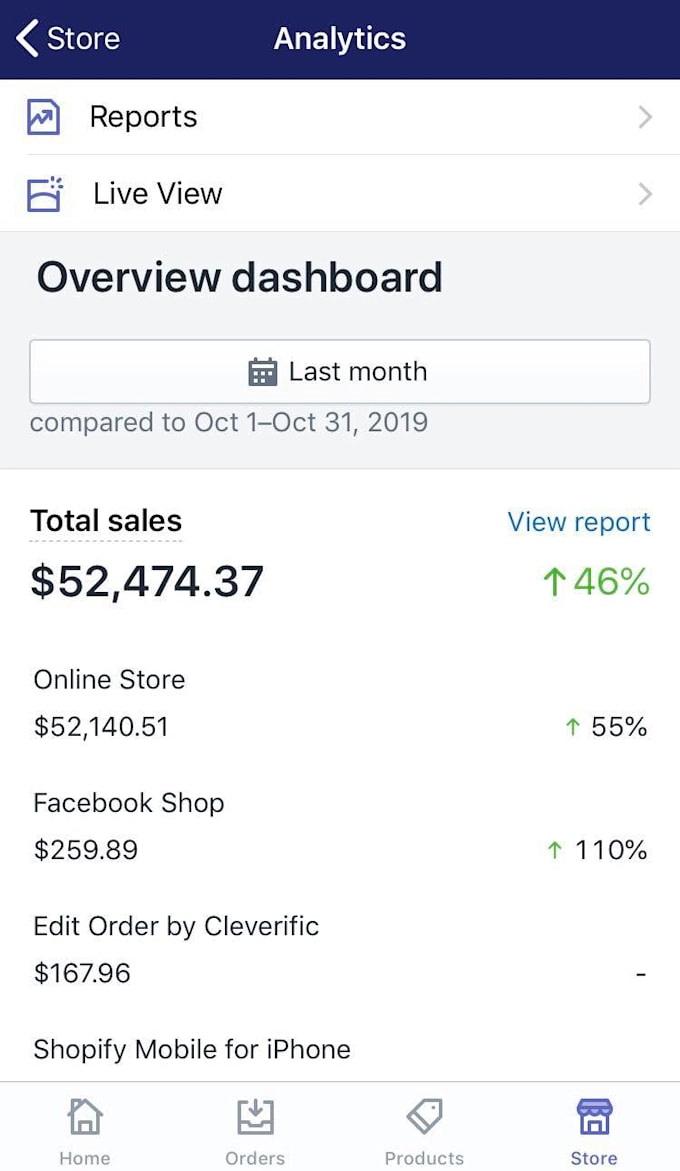Expand the Live View row chevron
This screenshot has height=1171, width=680.
(645, 194)
